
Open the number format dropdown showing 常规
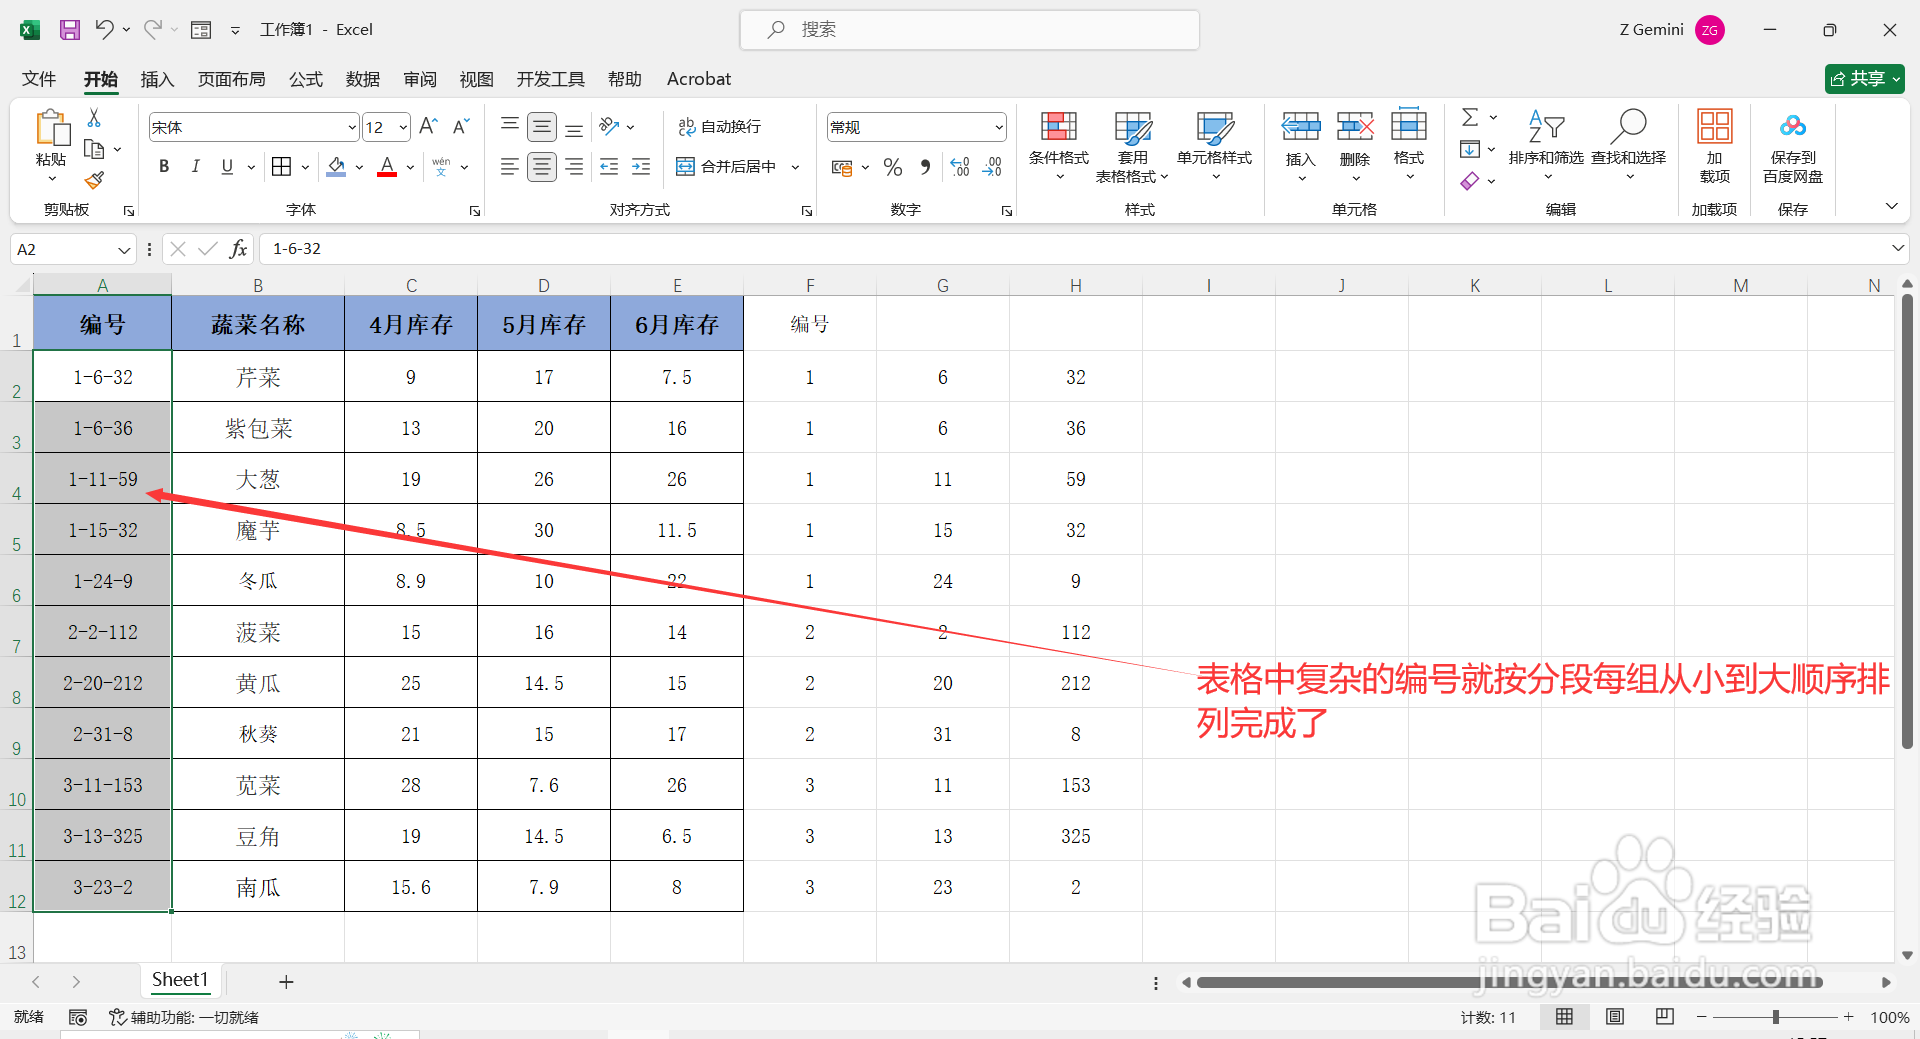[x=997, y=126]
